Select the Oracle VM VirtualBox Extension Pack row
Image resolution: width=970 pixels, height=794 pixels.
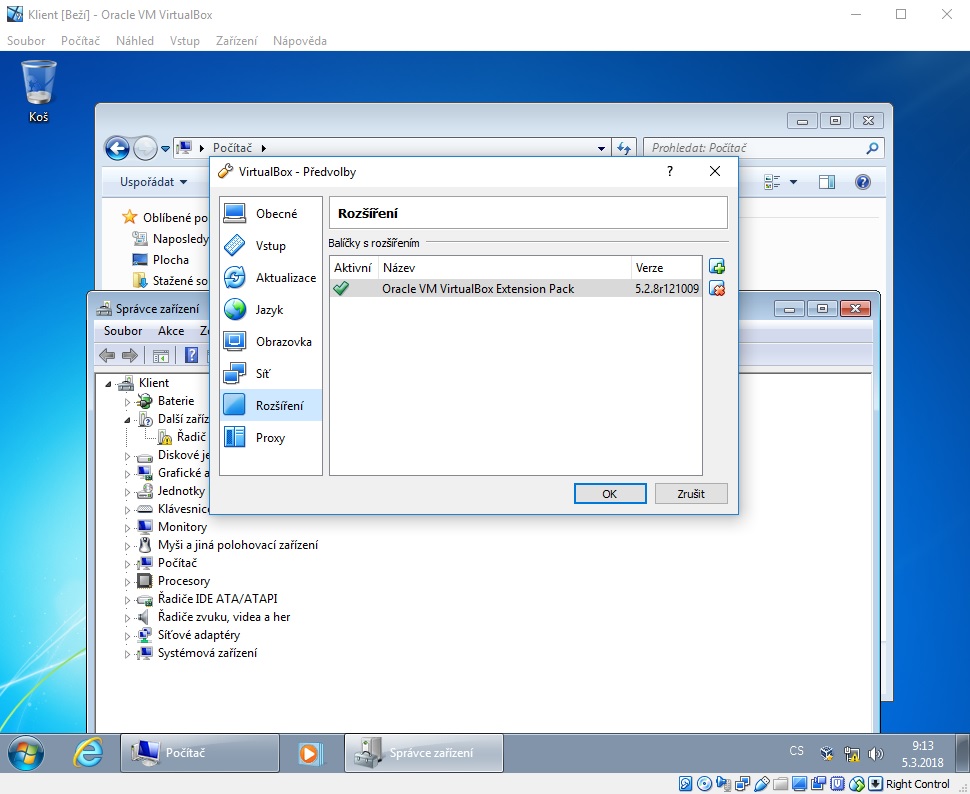click(478, 289)
